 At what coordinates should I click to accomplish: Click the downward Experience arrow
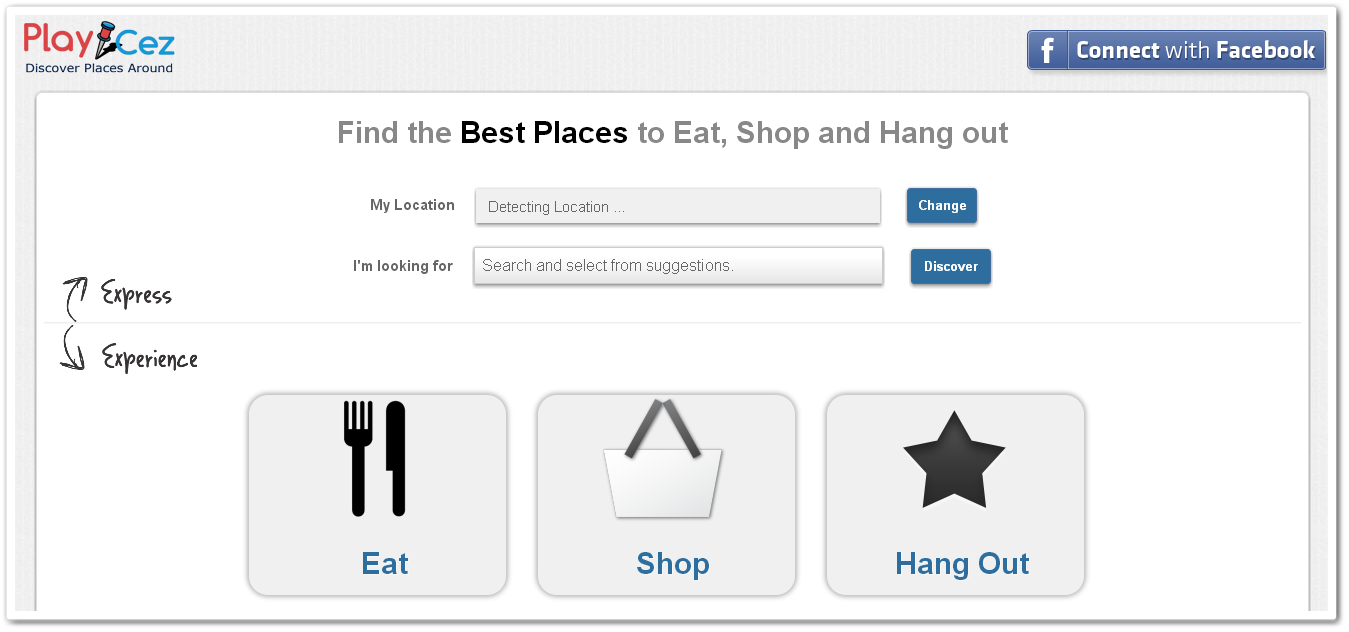(x=73, y=348)
